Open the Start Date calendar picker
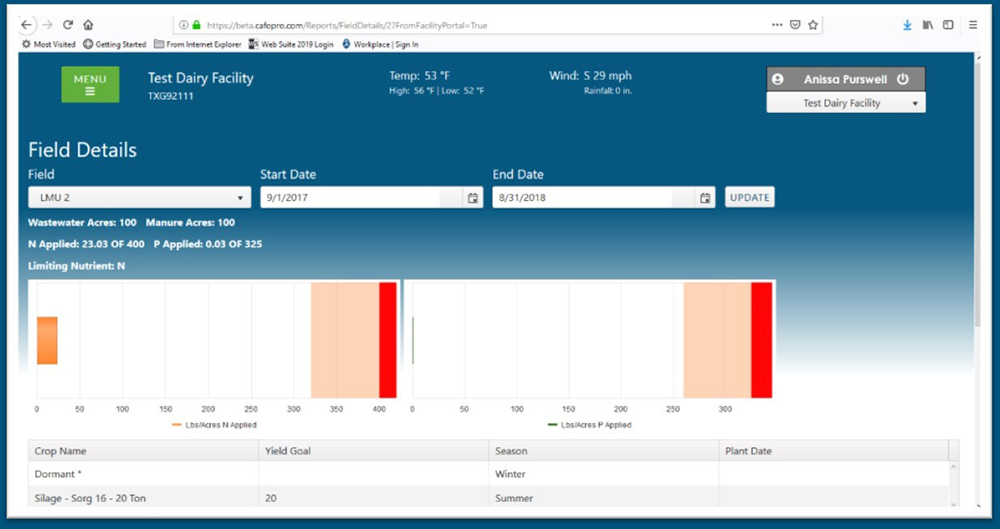 [473, 198]
